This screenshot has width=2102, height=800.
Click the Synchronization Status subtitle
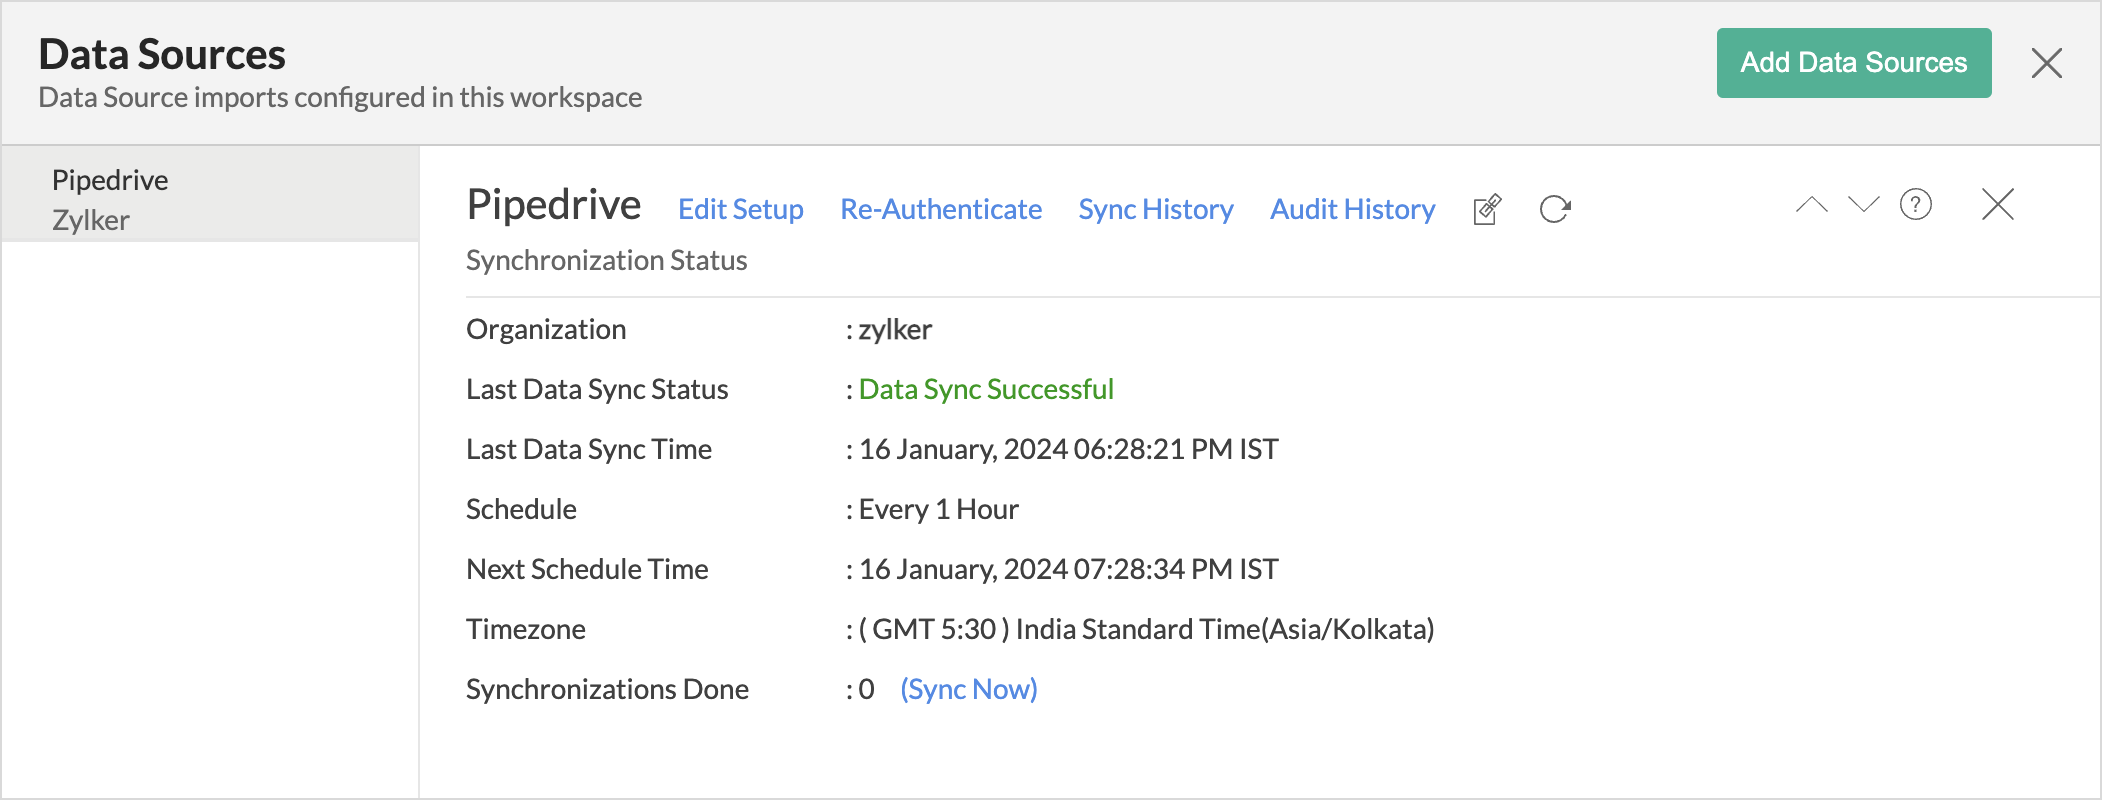point(606,260)
